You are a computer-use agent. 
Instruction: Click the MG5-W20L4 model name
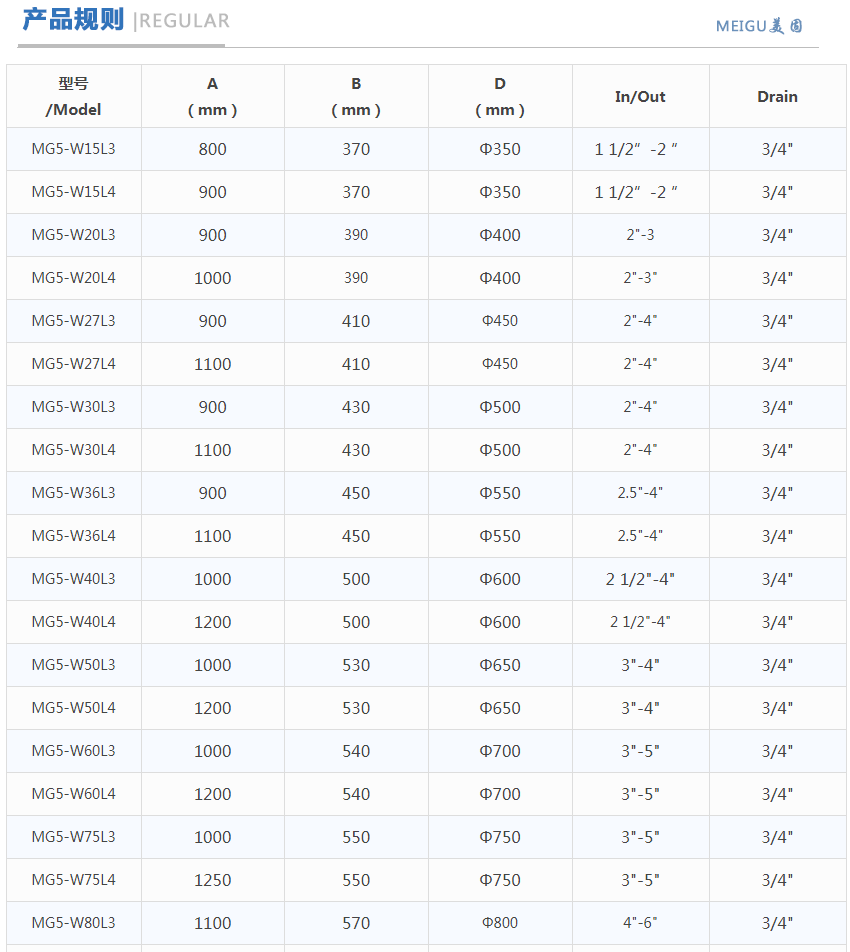(74, 278)
